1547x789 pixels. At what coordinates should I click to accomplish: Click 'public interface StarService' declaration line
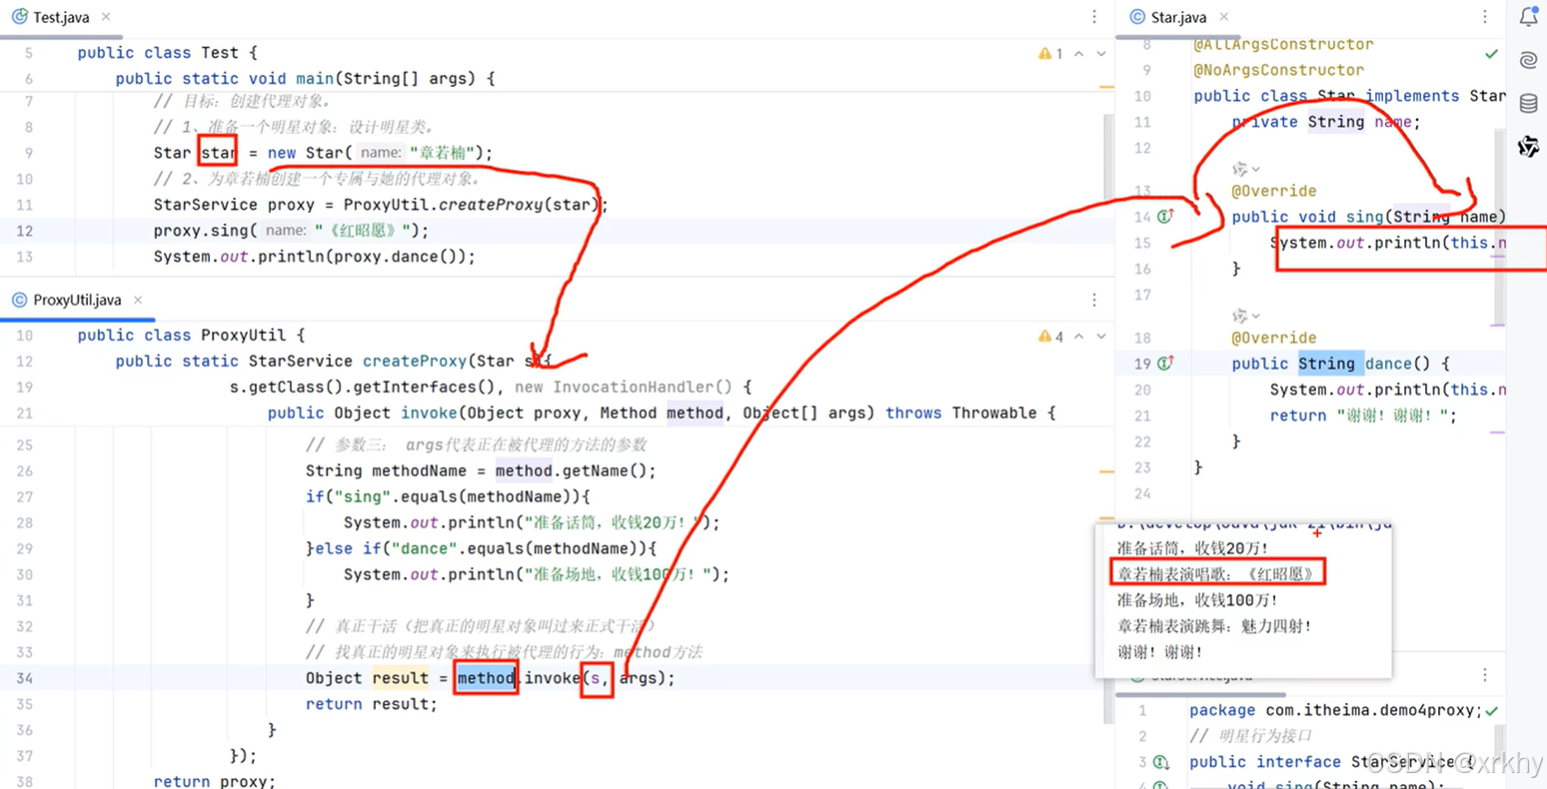click(x=1332, y=762)
